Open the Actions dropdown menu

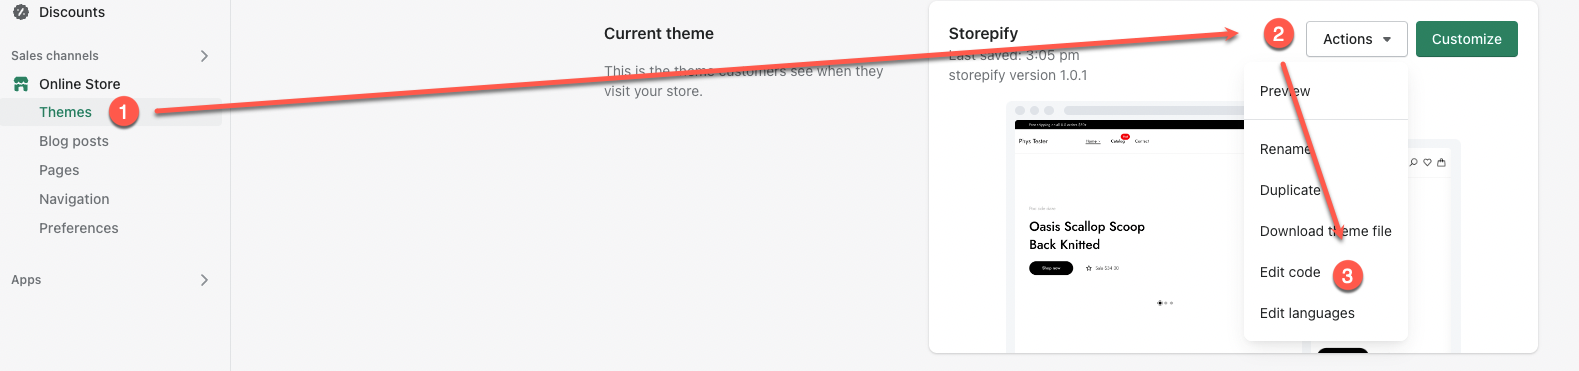[1357, 39]
